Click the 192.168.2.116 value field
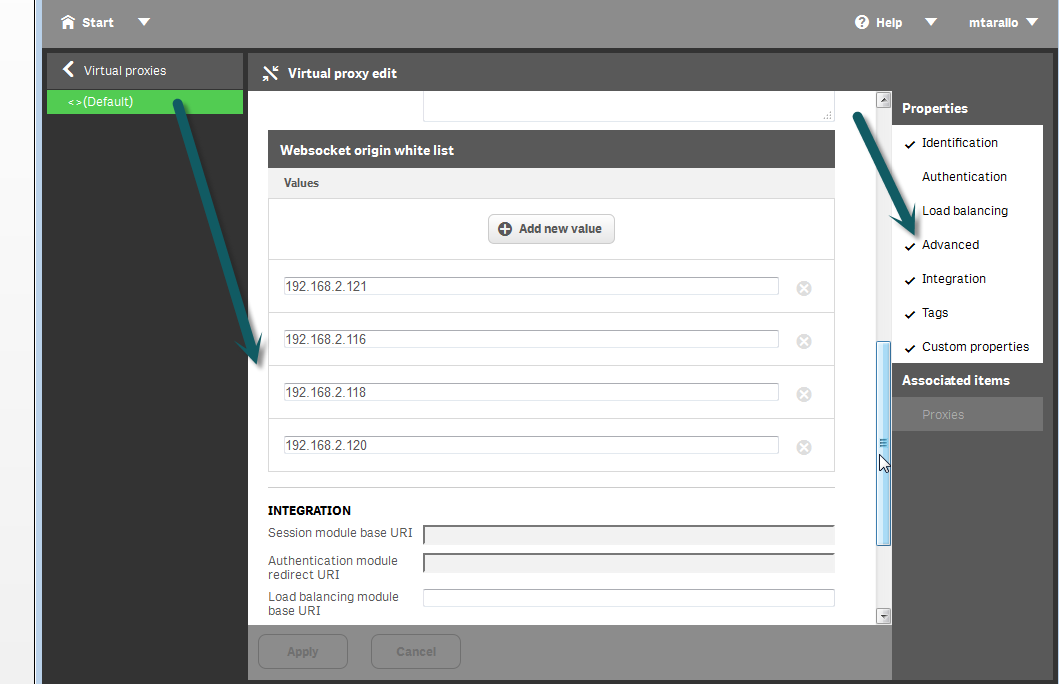This screenshot has height=684, width=1059. pyautogui.click(x=531, y=339)
